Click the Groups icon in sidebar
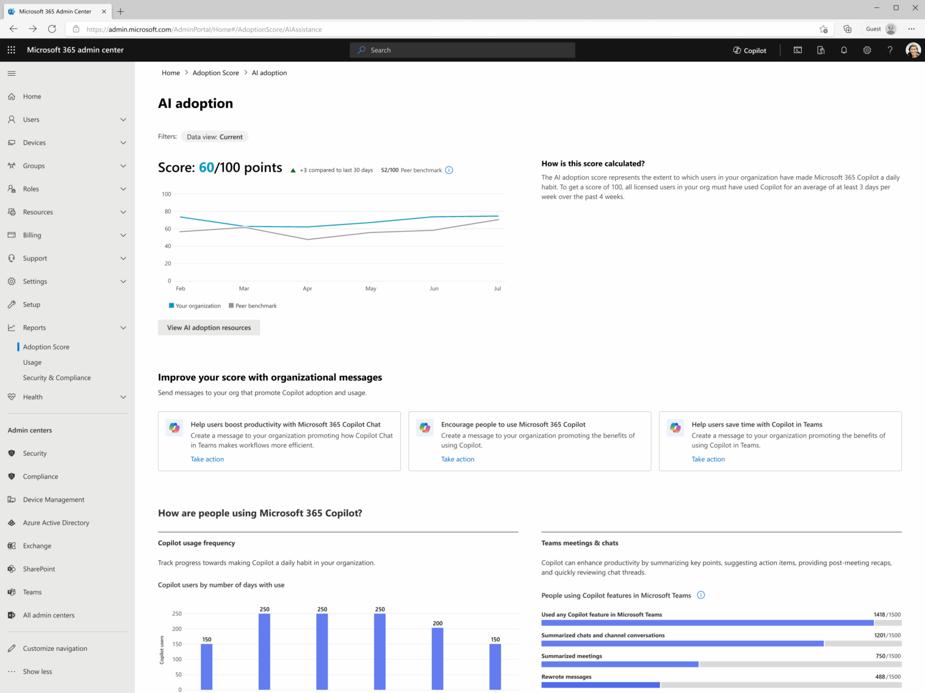 click(11, 166)
